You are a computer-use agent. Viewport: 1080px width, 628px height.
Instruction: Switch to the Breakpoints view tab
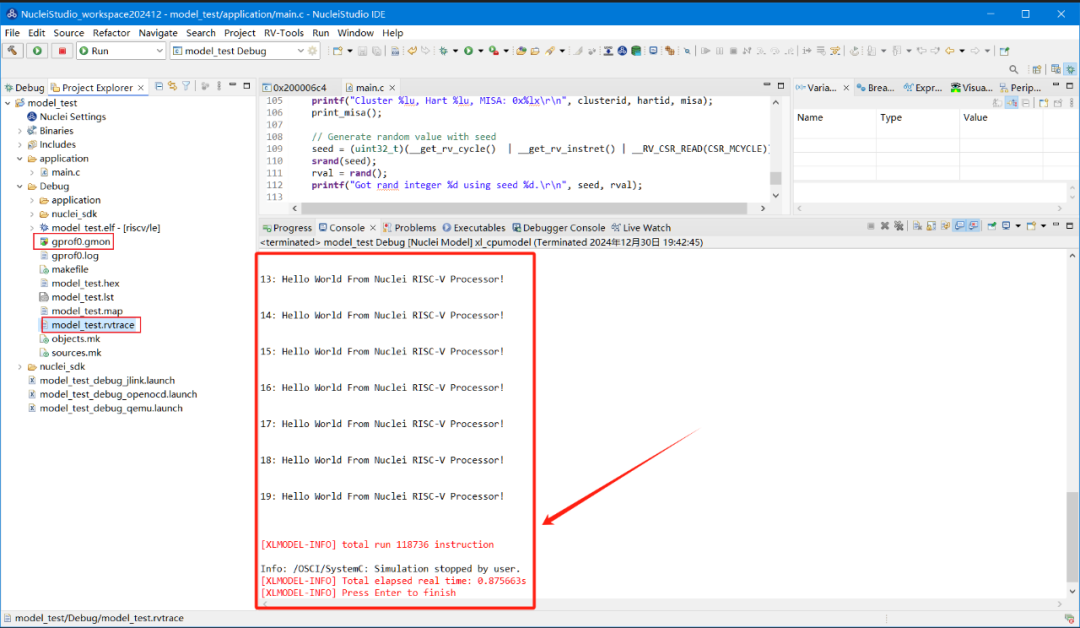click(875, 87)
